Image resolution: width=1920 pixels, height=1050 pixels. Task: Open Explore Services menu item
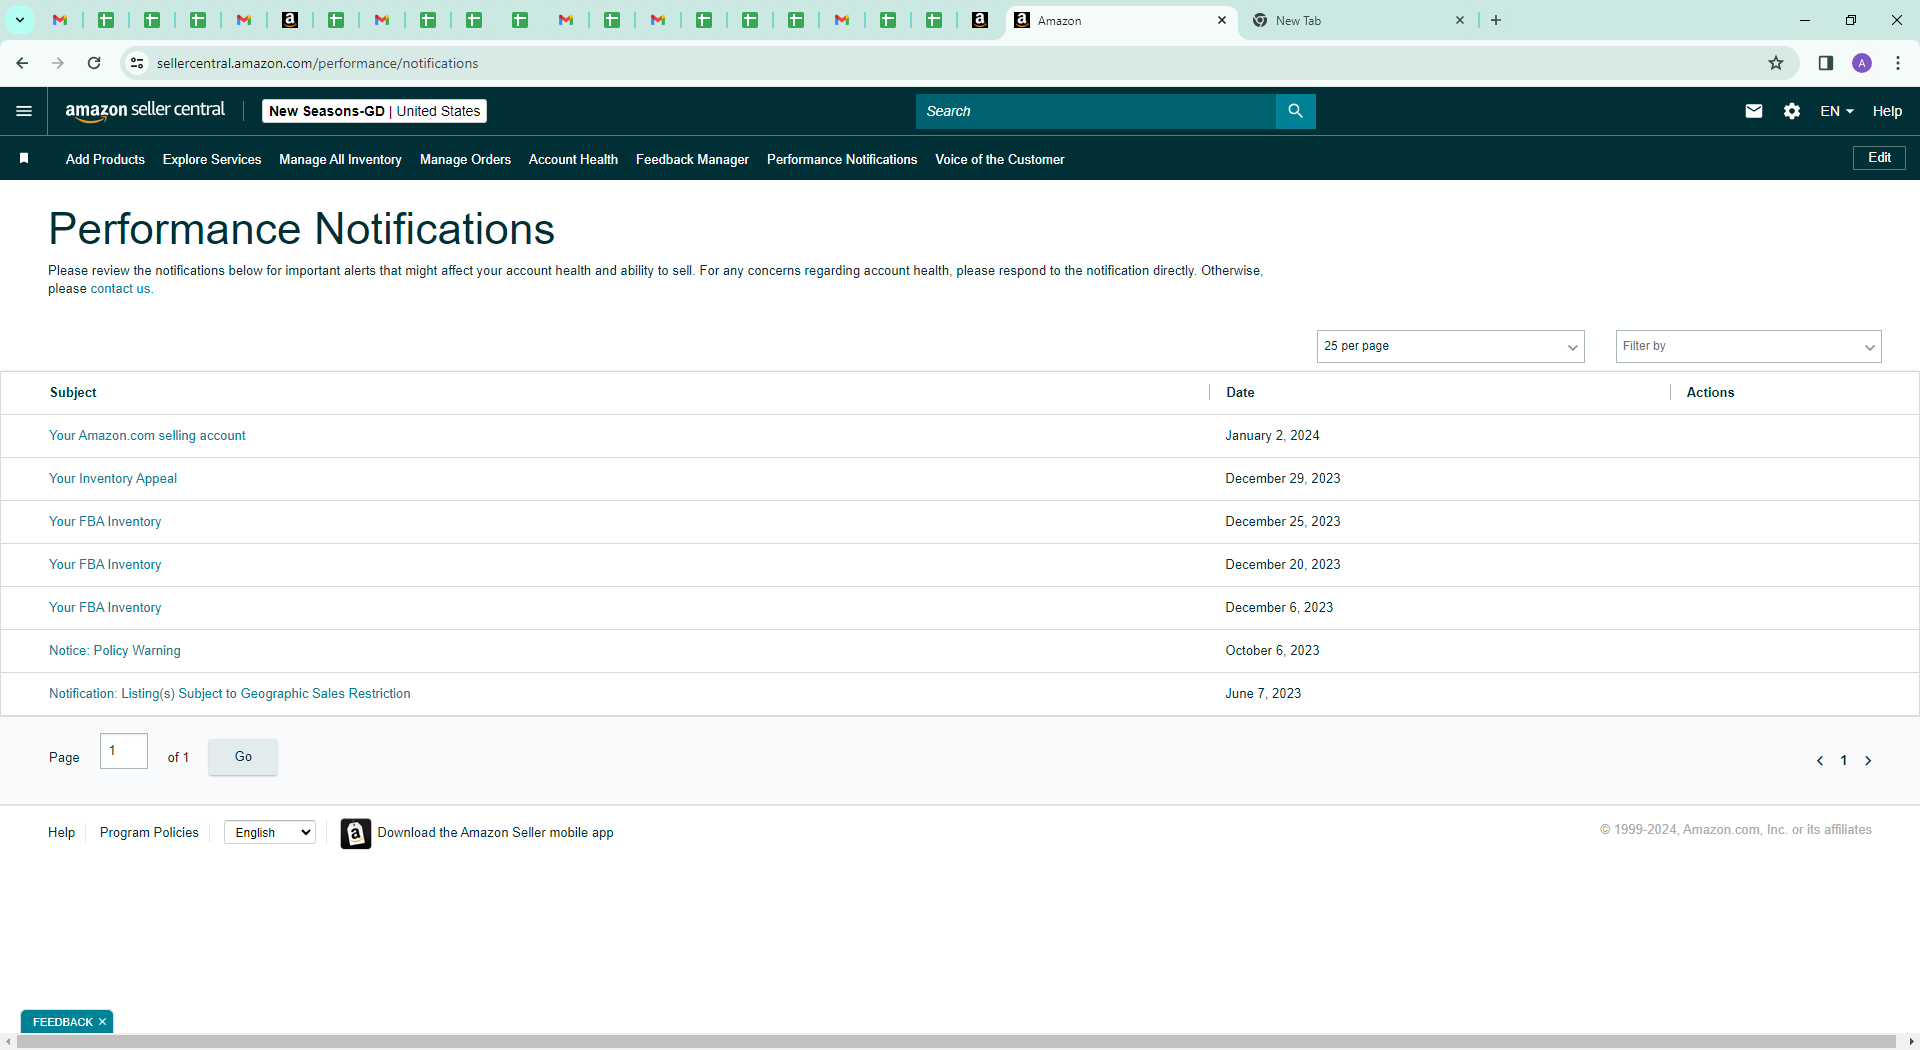[x=212, y=159]
